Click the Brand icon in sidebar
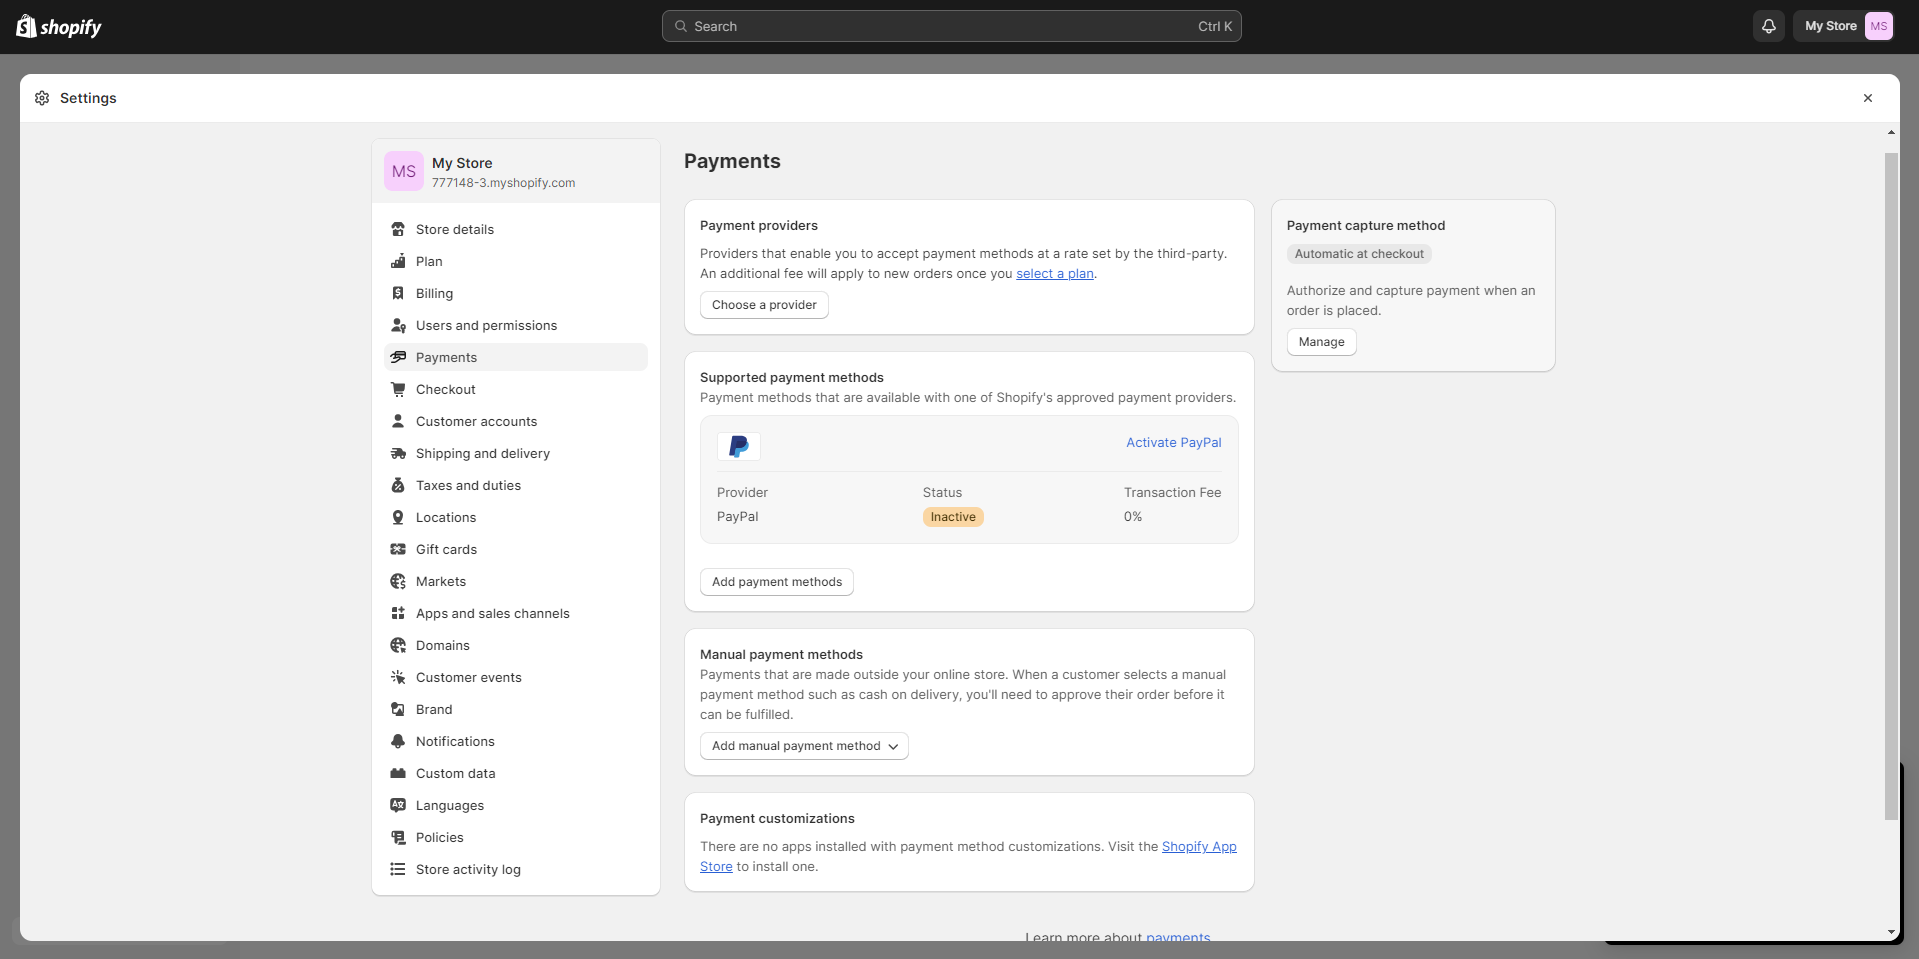This screenshot has width=1919, height=959. (x=398, y=709)
